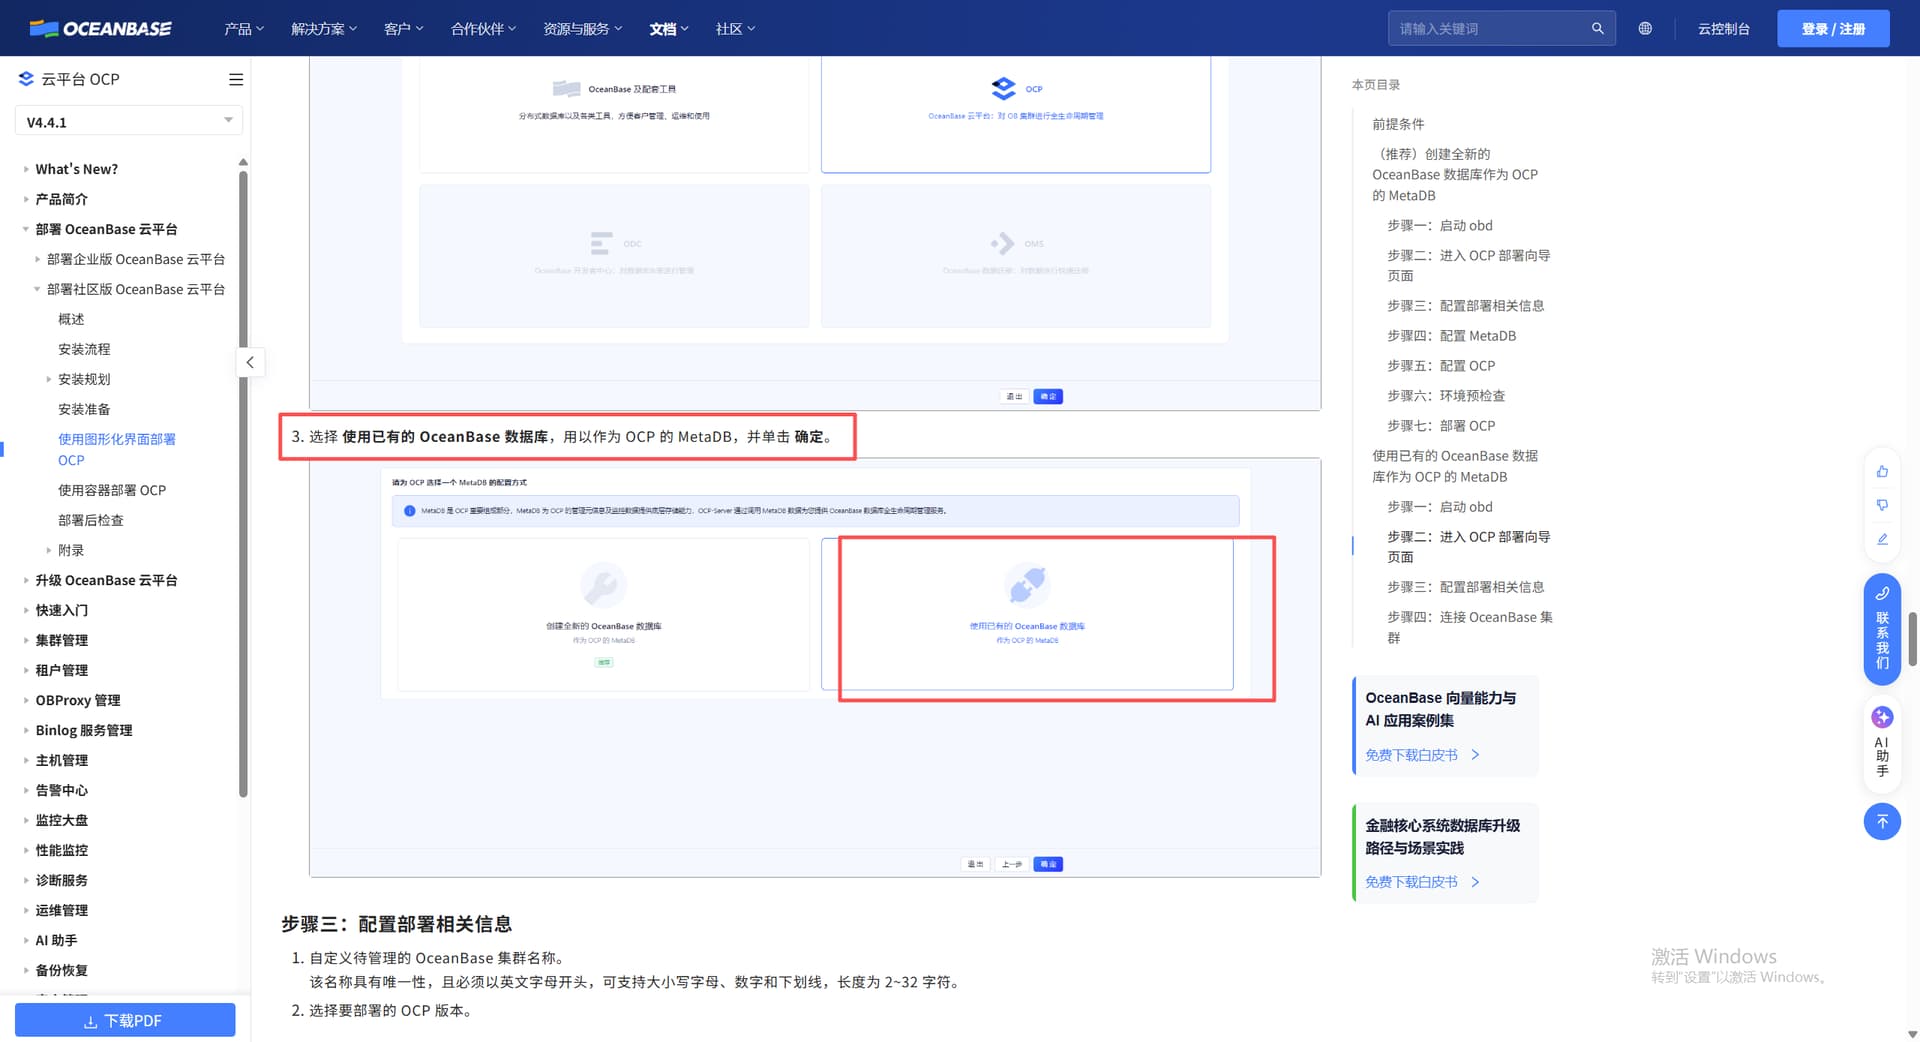Collapse the left sidebar with arrow handle
The width and height of the screenshot is (1920, 1042).
tap(250, 362)
